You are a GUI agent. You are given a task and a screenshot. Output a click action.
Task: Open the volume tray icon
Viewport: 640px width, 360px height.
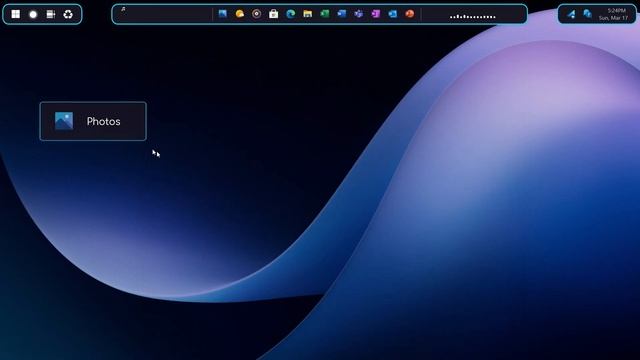(587, 14)
